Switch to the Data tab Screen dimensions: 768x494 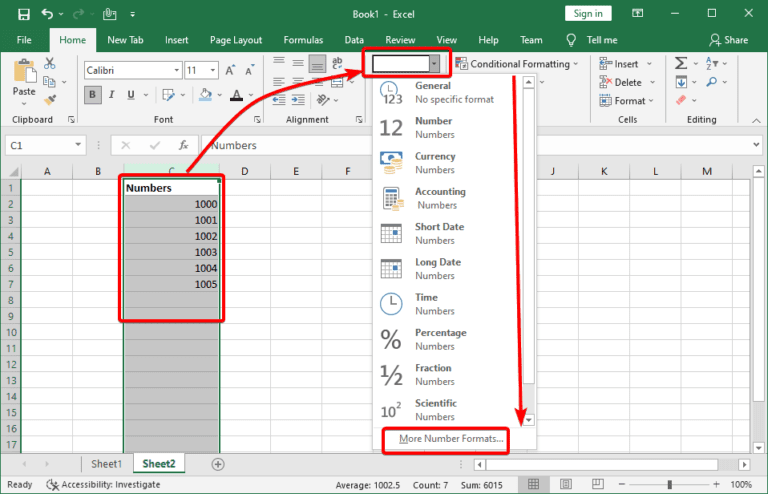354,40
